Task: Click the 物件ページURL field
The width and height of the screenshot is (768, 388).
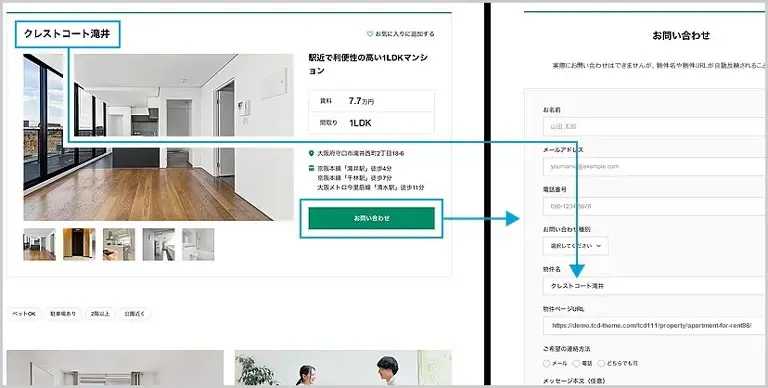Action: 655,325
